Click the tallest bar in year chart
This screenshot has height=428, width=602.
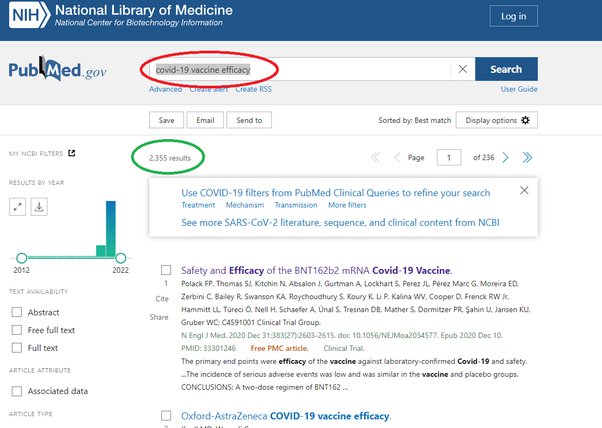(x=111, y=228)
